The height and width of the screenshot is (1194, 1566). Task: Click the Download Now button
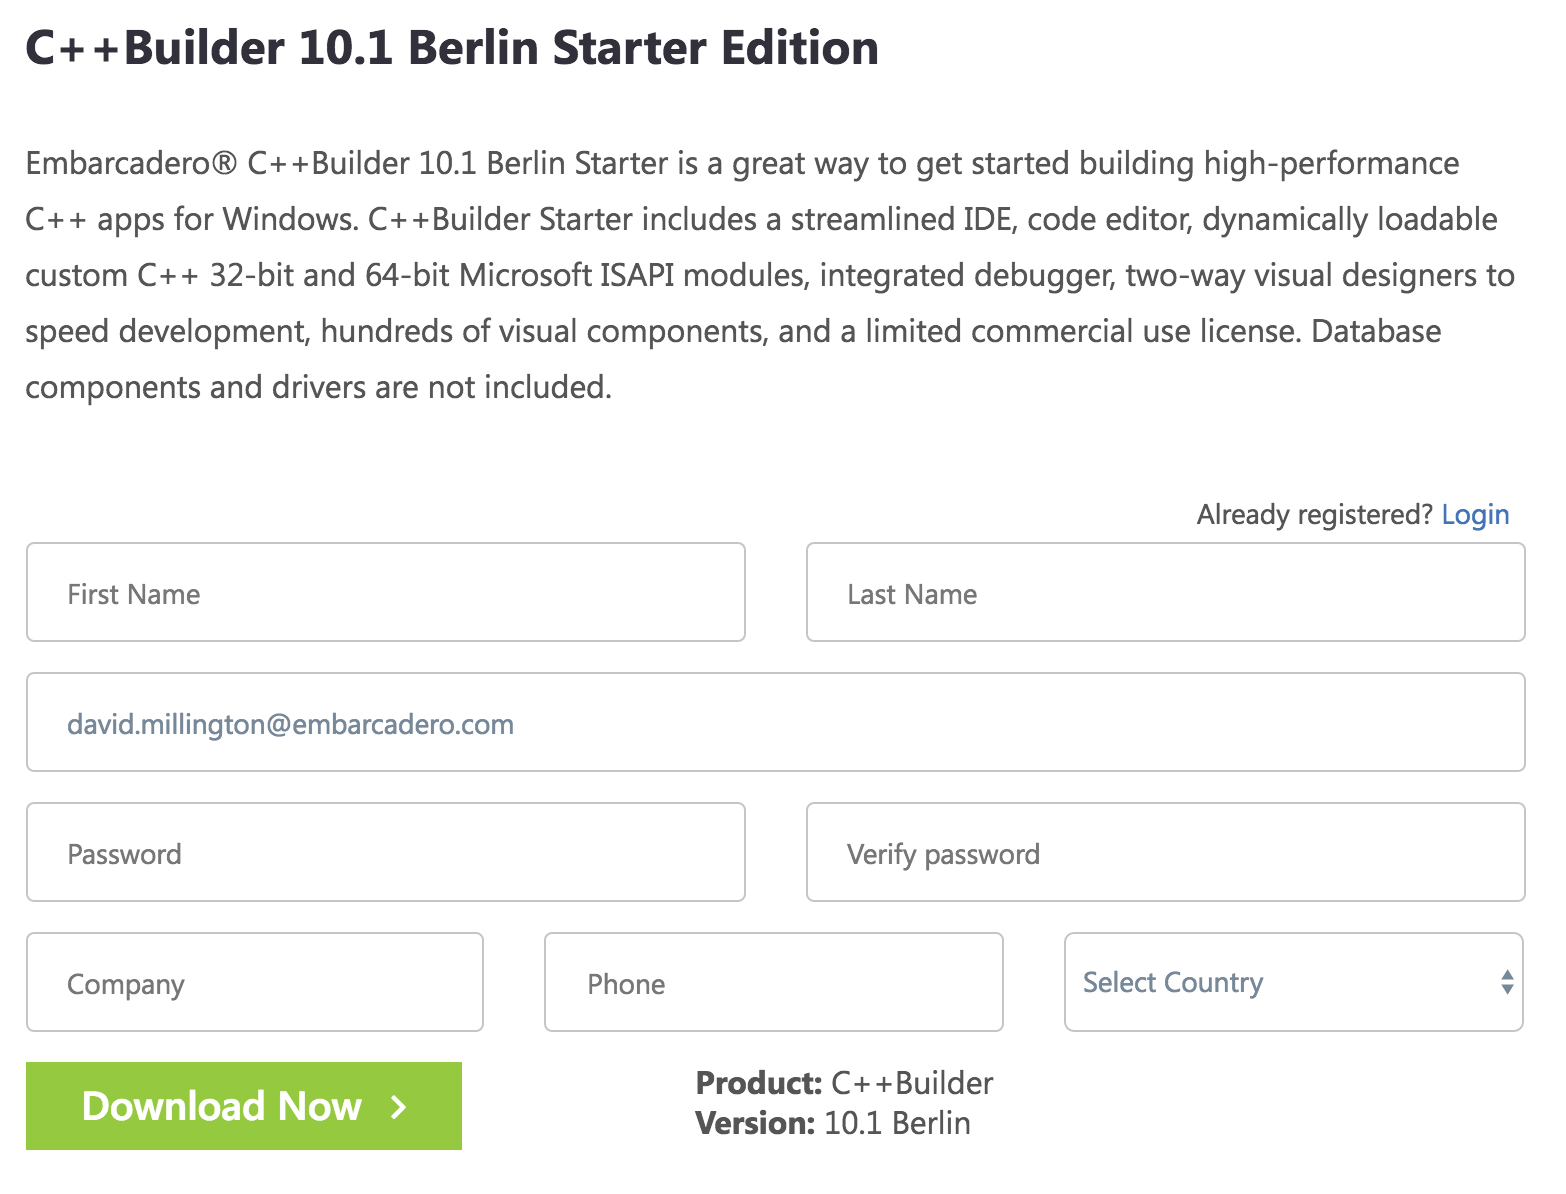point(244,1106)
